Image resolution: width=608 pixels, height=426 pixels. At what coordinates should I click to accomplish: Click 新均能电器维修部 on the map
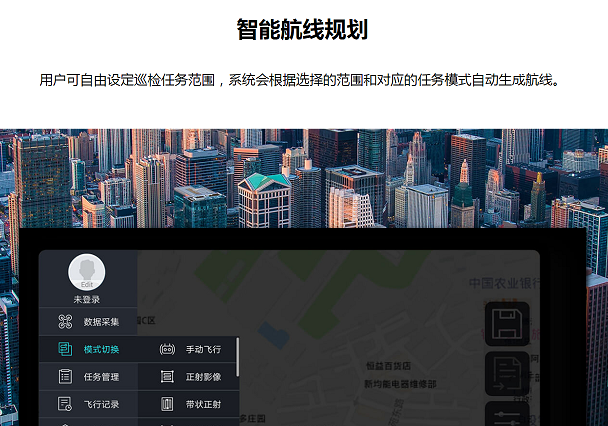pos(399,384)
